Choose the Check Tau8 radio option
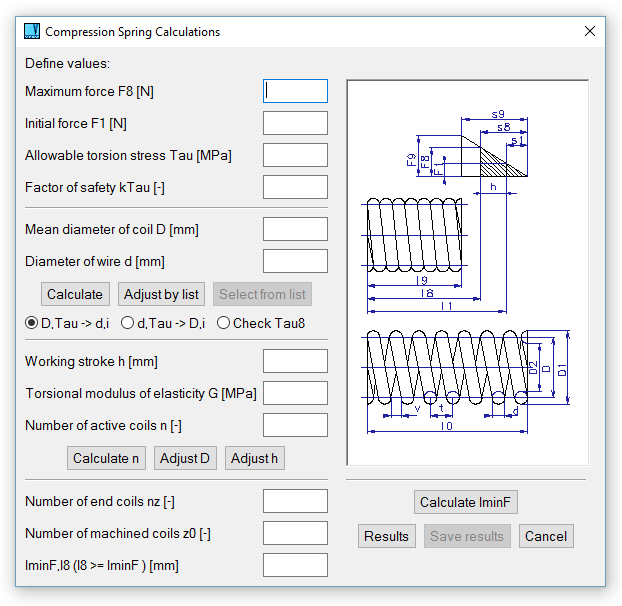This screenshot has width=622, height=606. click(x=223, y=323)
